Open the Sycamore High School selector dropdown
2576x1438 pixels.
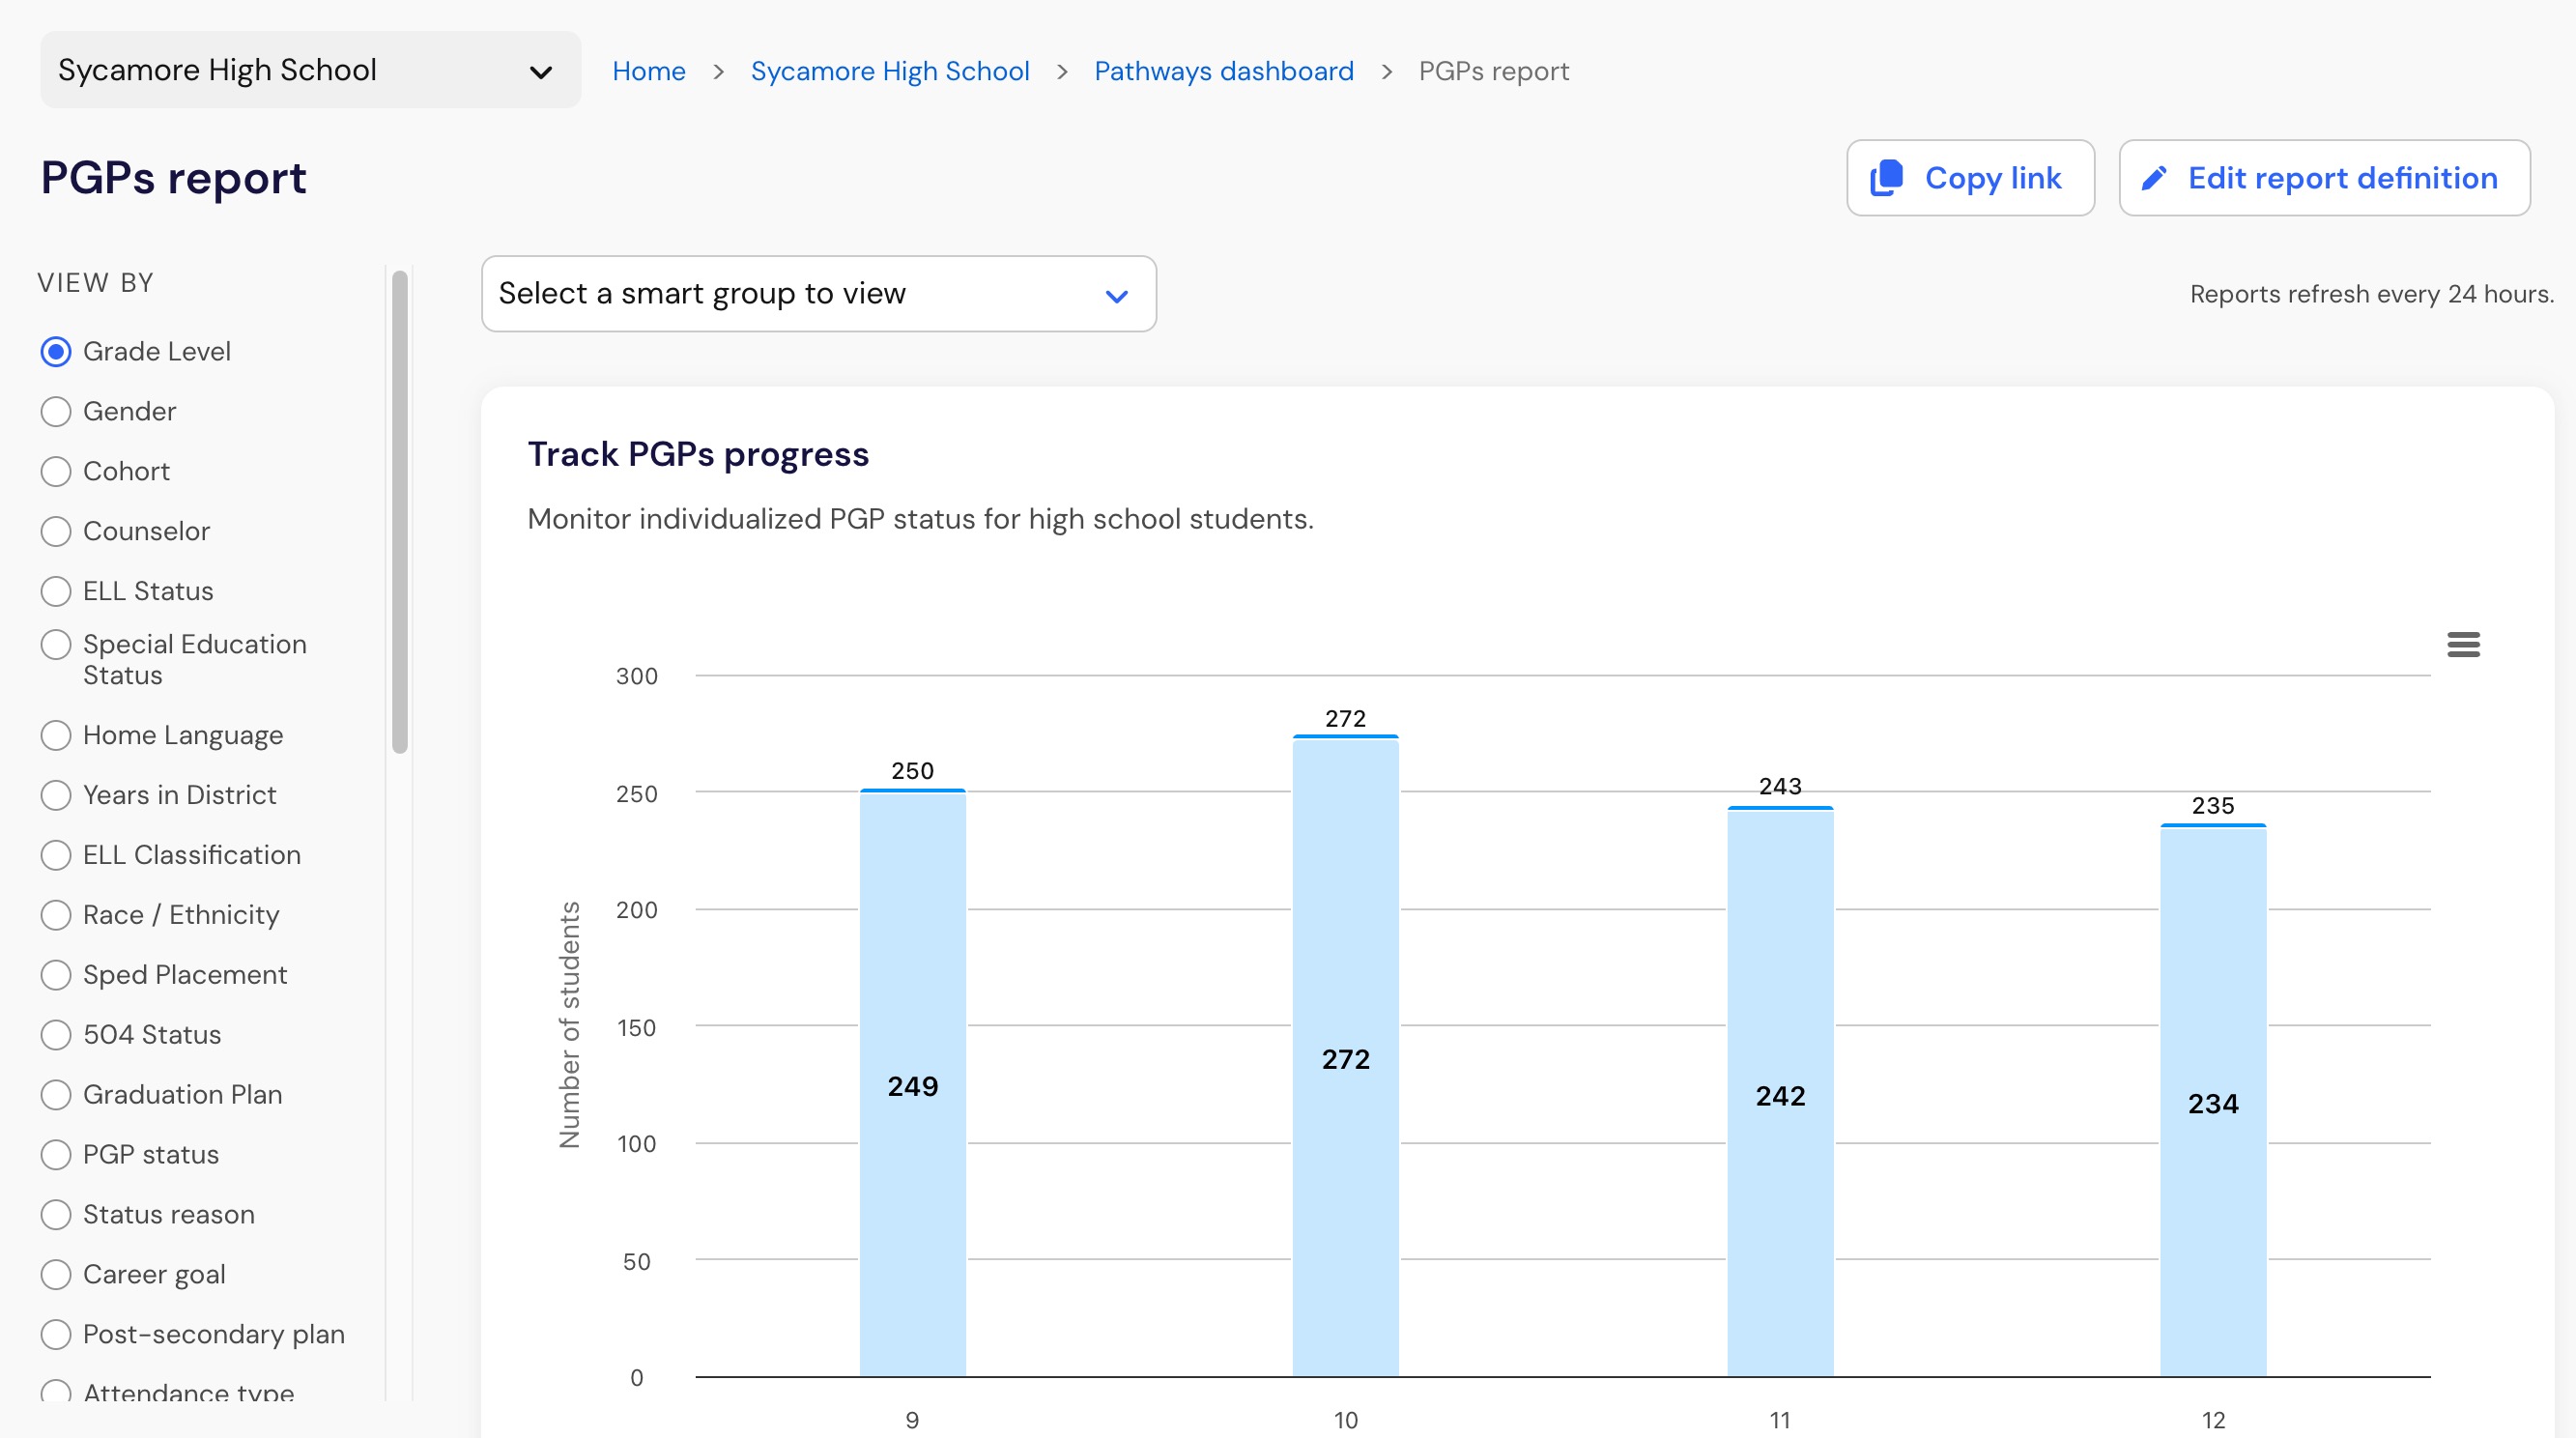(x=310, y=70)
